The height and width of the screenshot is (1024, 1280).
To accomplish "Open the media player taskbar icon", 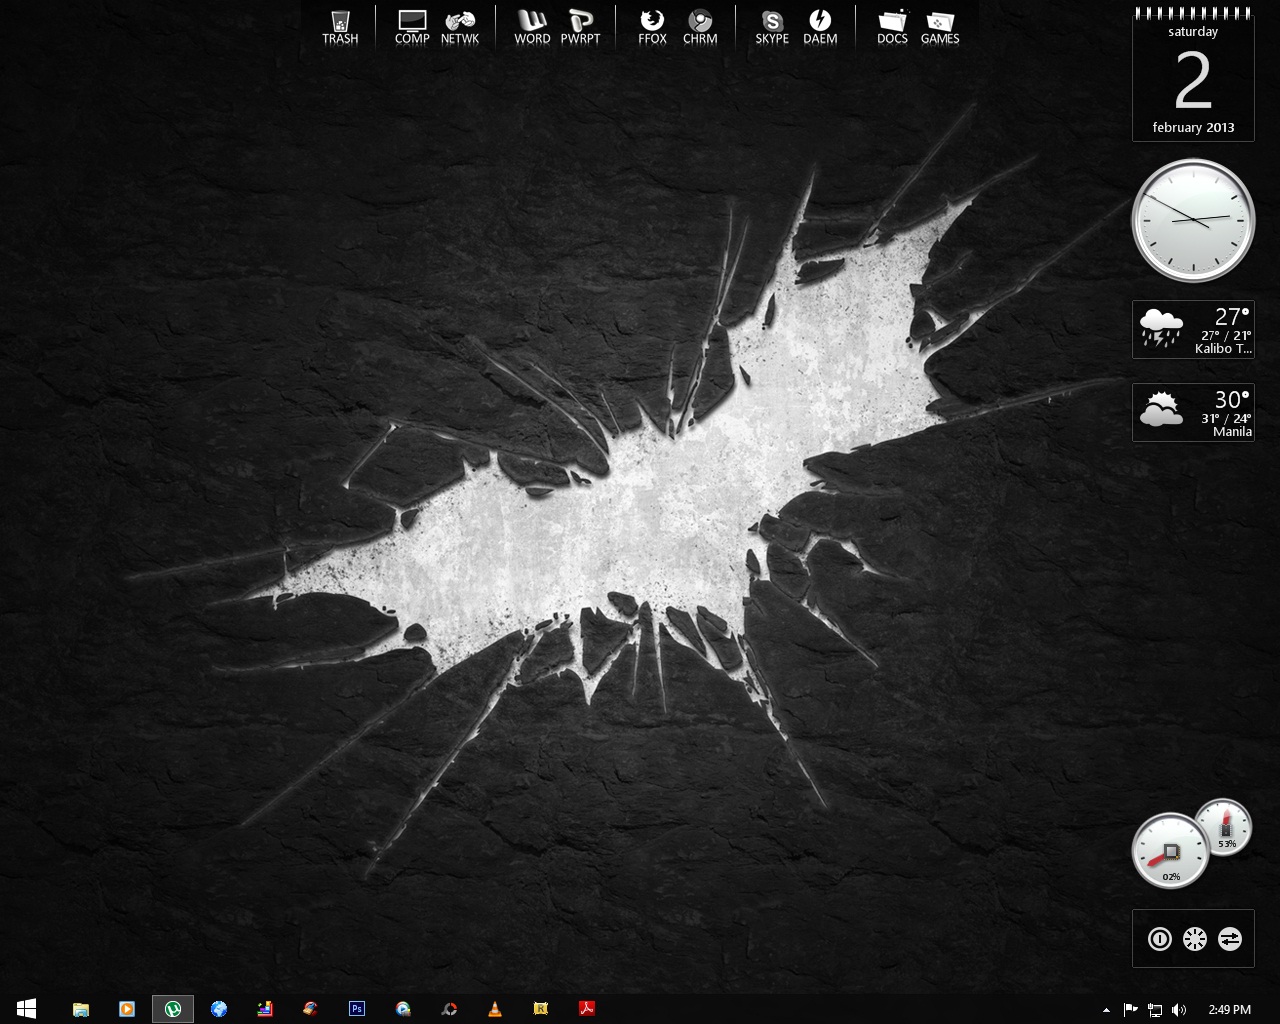I will [x=127, y=1009].
